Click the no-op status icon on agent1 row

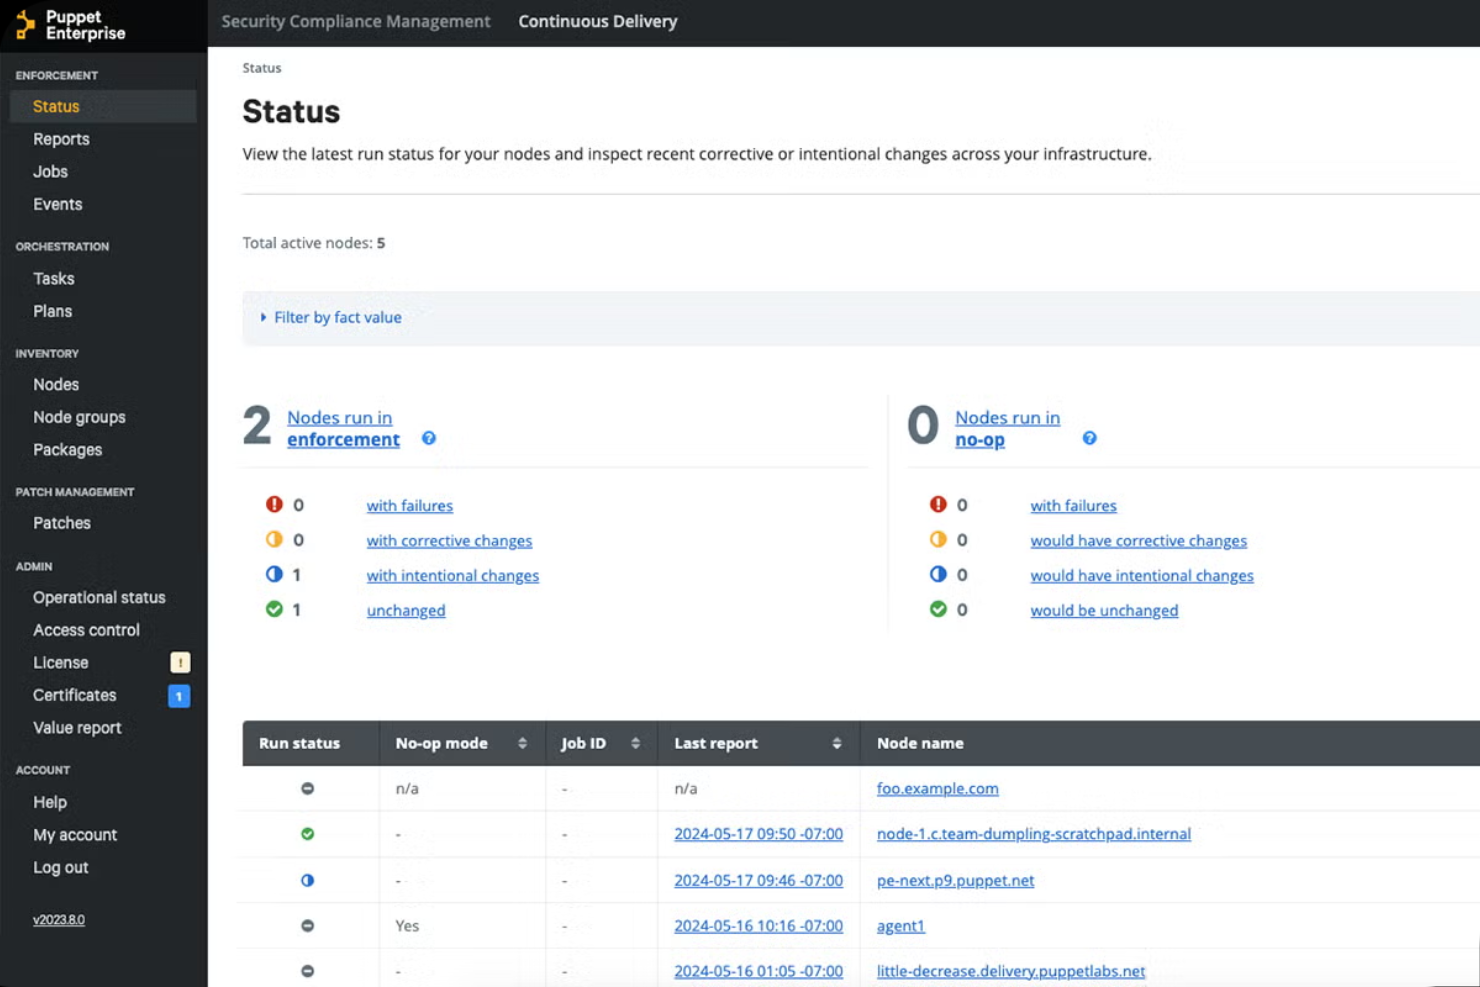click(308, 925)
